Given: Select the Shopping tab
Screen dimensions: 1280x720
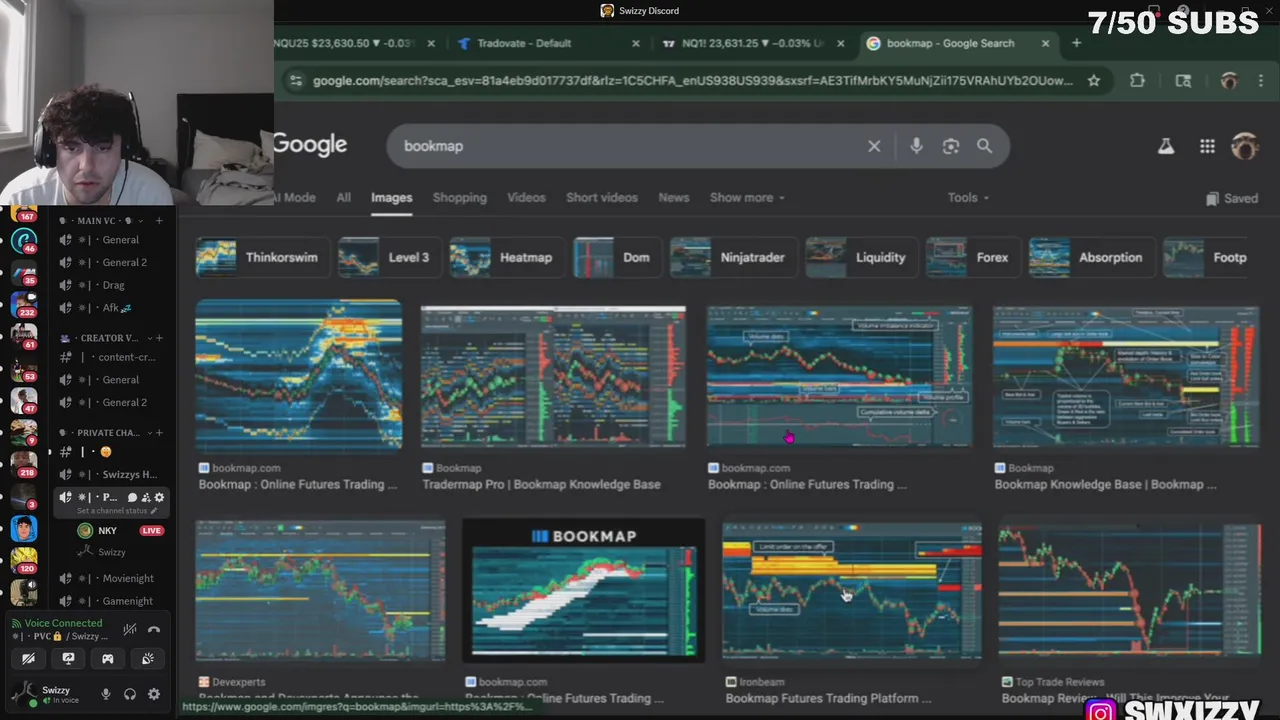Looking at the screenshot, I should tap(460, 198).
